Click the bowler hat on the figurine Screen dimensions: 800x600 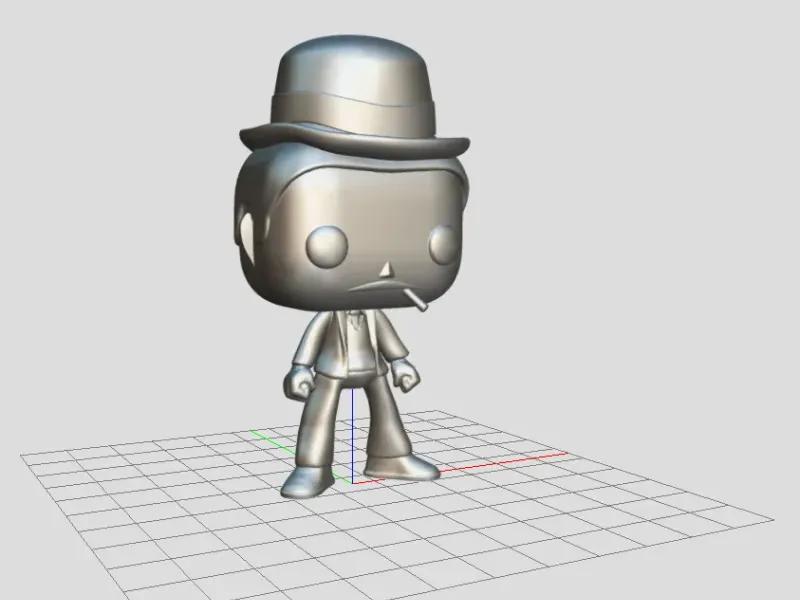coord(354,97)
